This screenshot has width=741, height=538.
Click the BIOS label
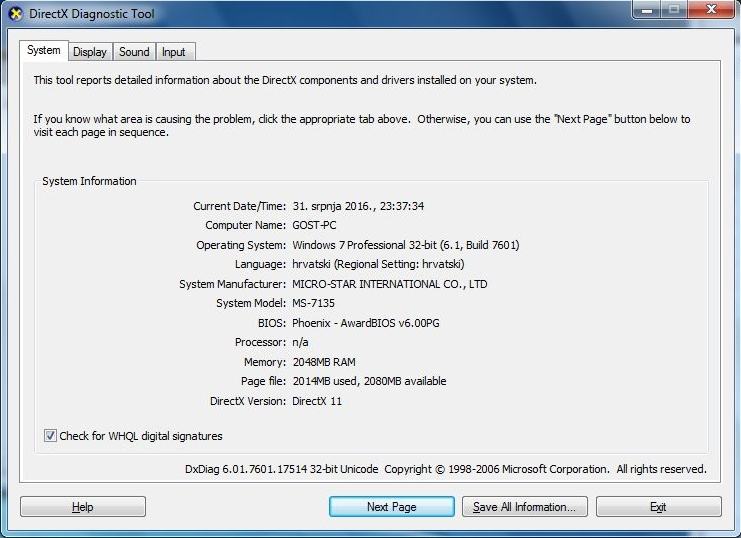272,323
